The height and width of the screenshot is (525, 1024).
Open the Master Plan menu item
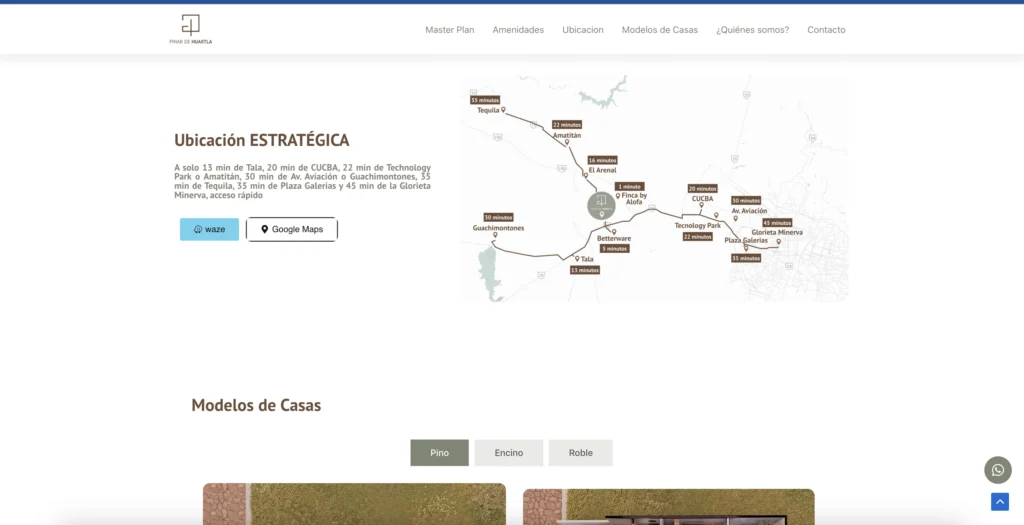(449, 30)
